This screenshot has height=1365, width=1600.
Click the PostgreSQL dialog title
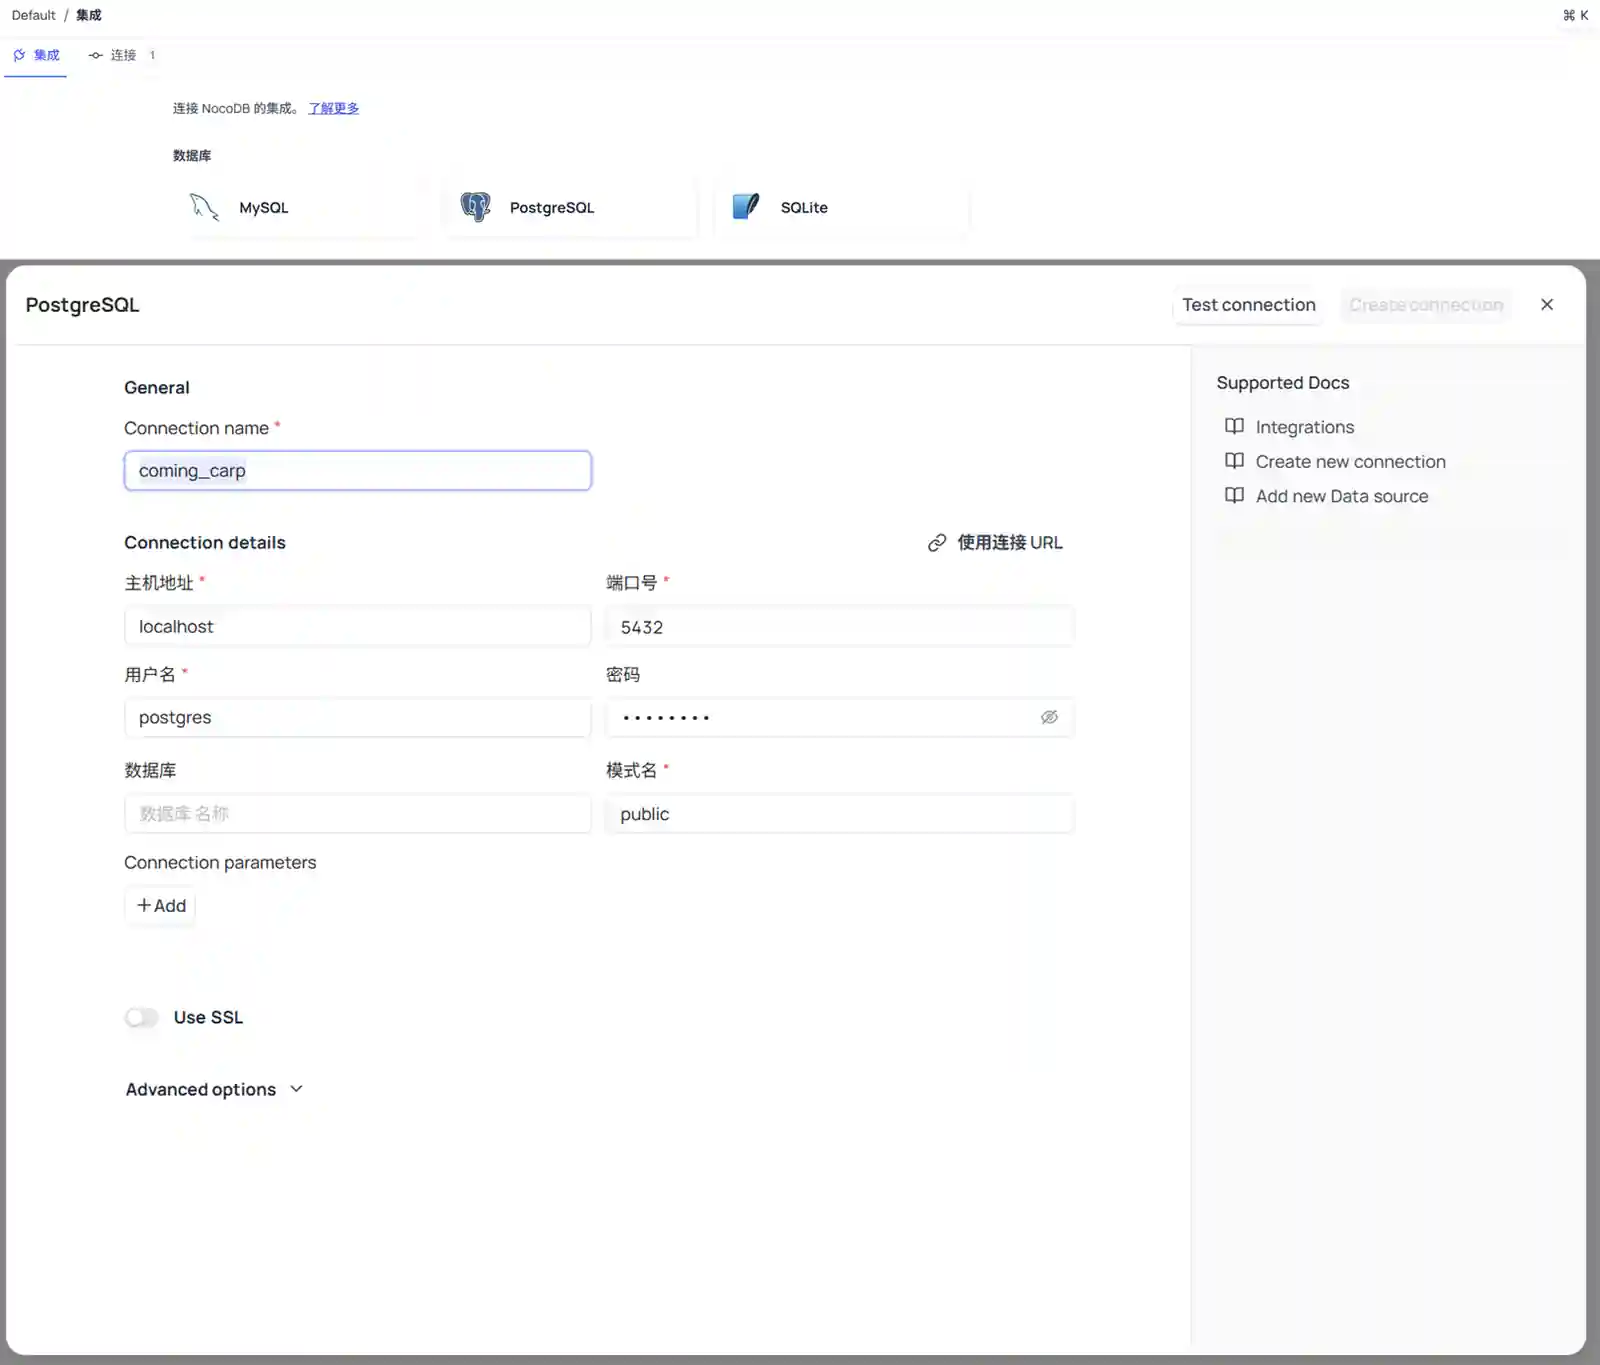82,305
